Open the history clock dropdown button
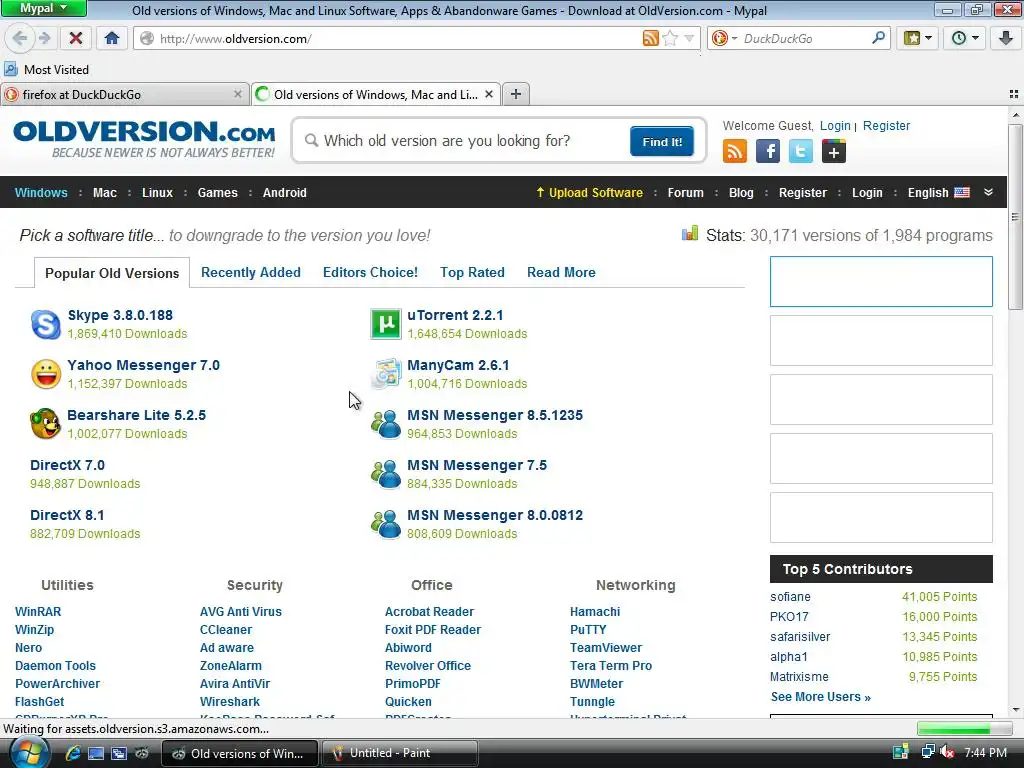The width and height of the screenshot is (1024, 768). (965, 38)
